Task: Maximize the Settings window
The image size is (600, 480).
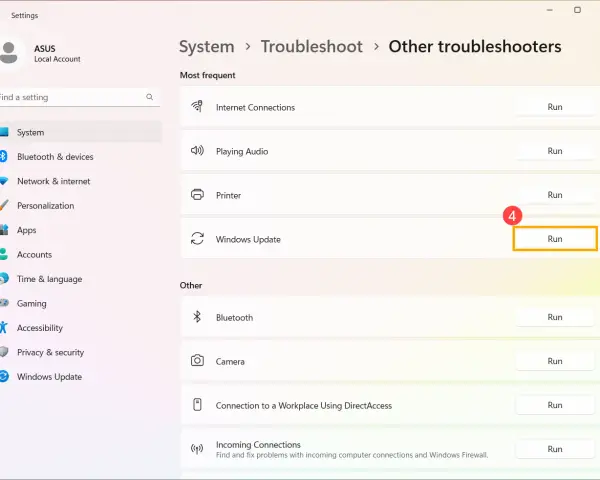Action: pyautogui.click(x=577, y=10)
